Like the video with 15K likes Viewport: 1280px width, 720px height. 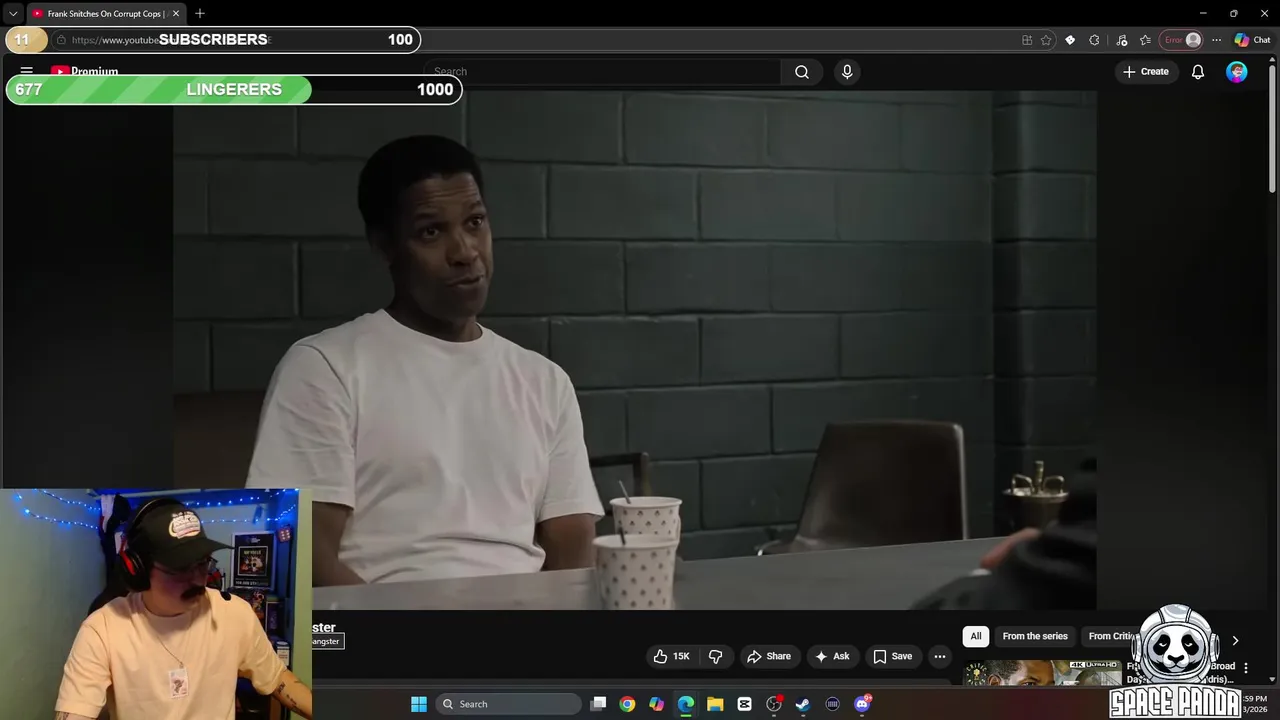point(671,656)
